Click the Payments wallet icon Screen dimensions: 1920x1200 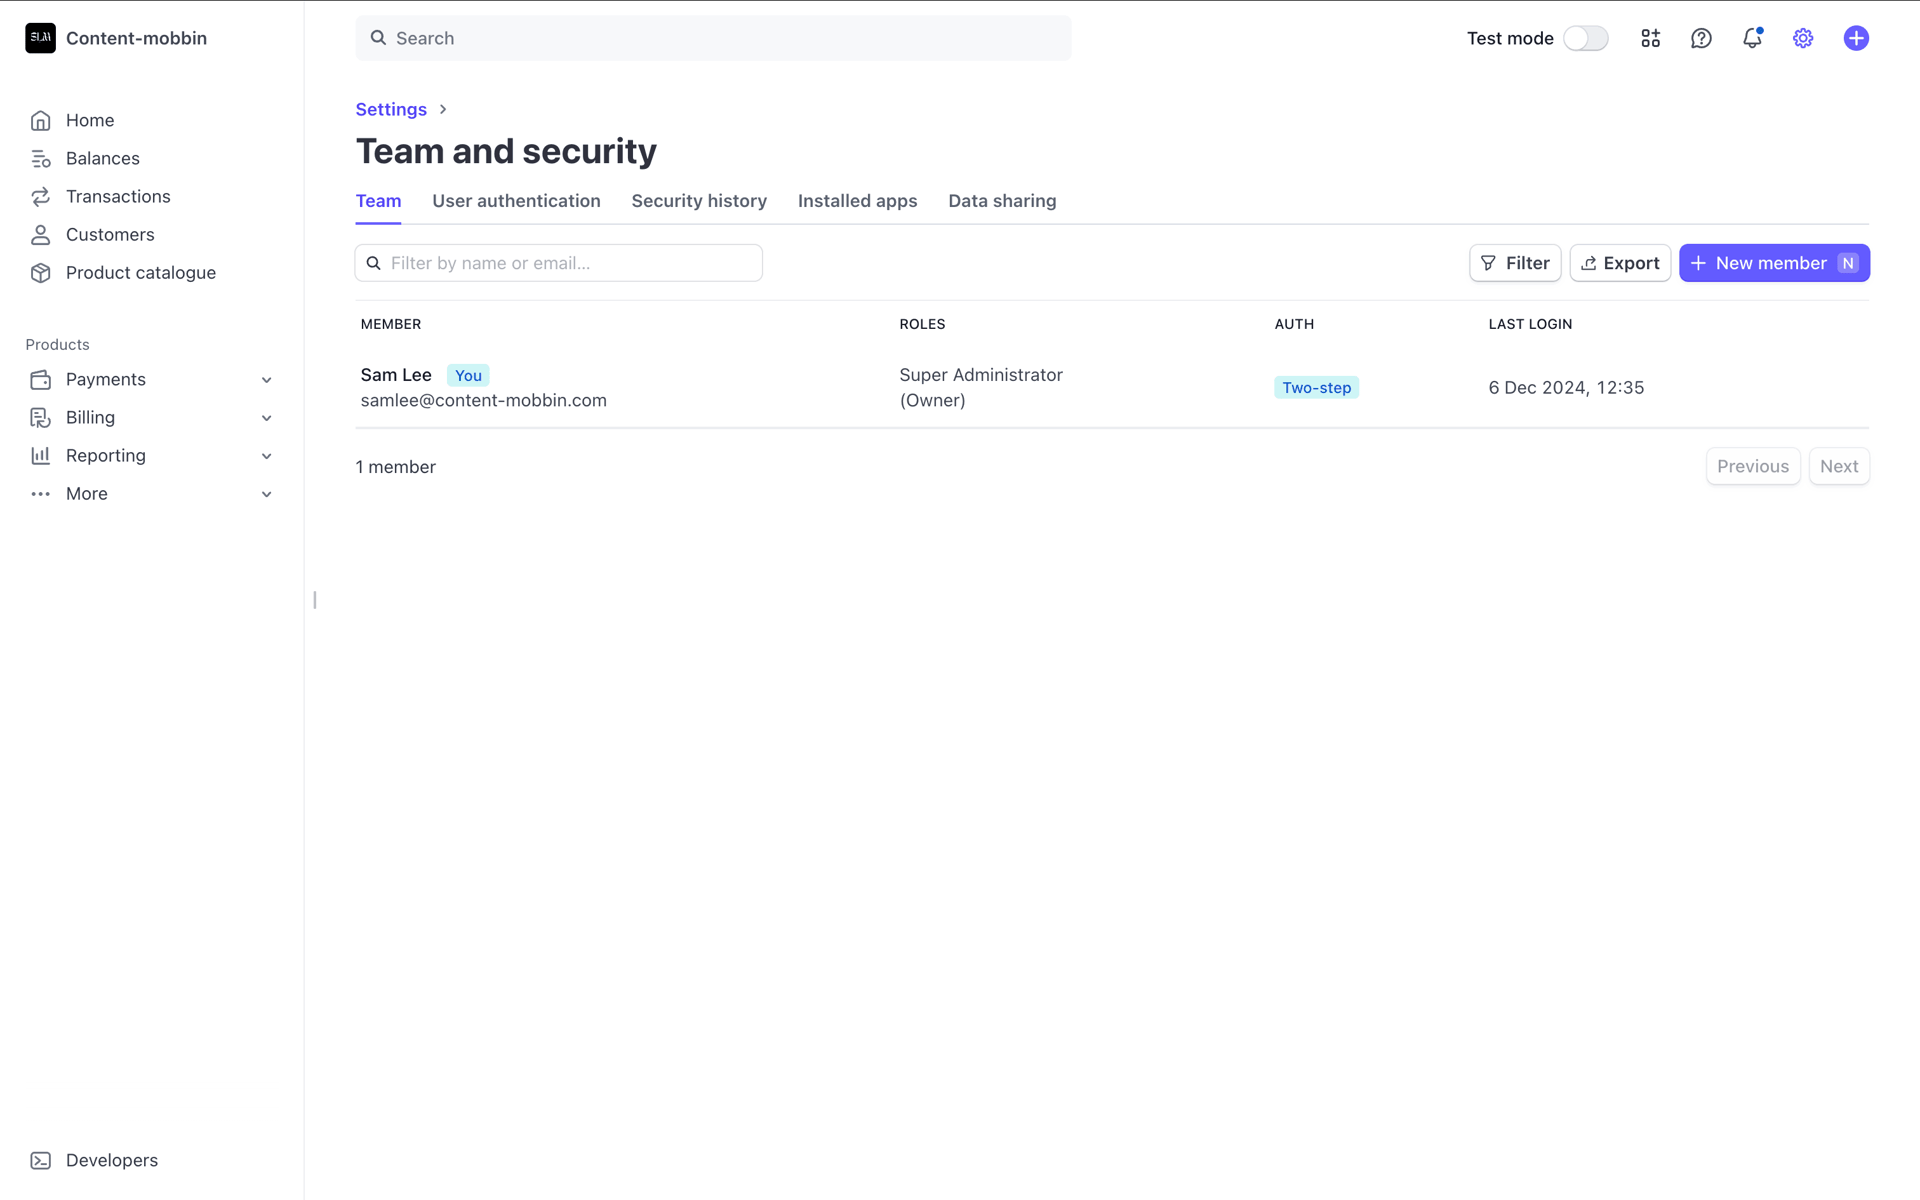coord(40,379)
